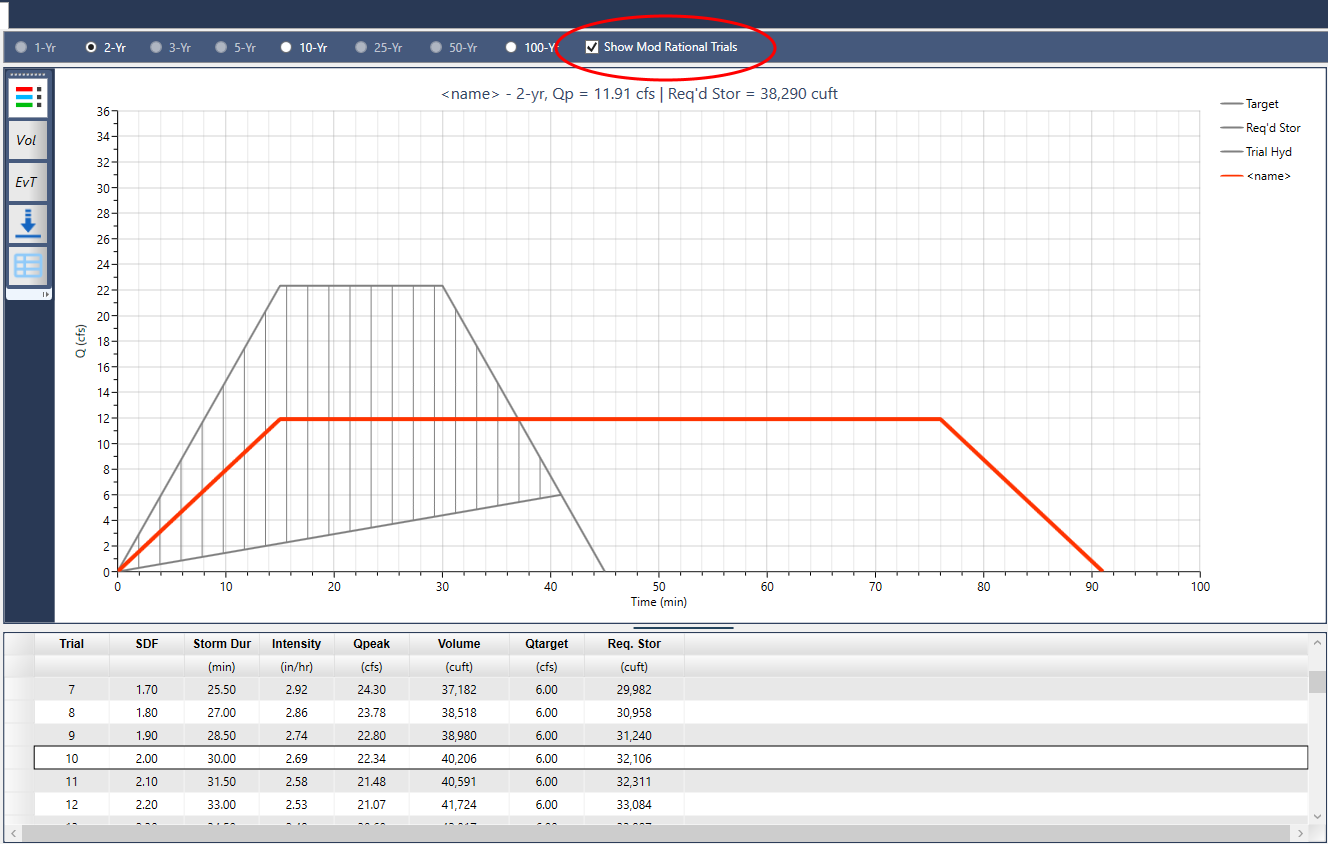Click the blue download/export results icon

click(x=27, y=223)
